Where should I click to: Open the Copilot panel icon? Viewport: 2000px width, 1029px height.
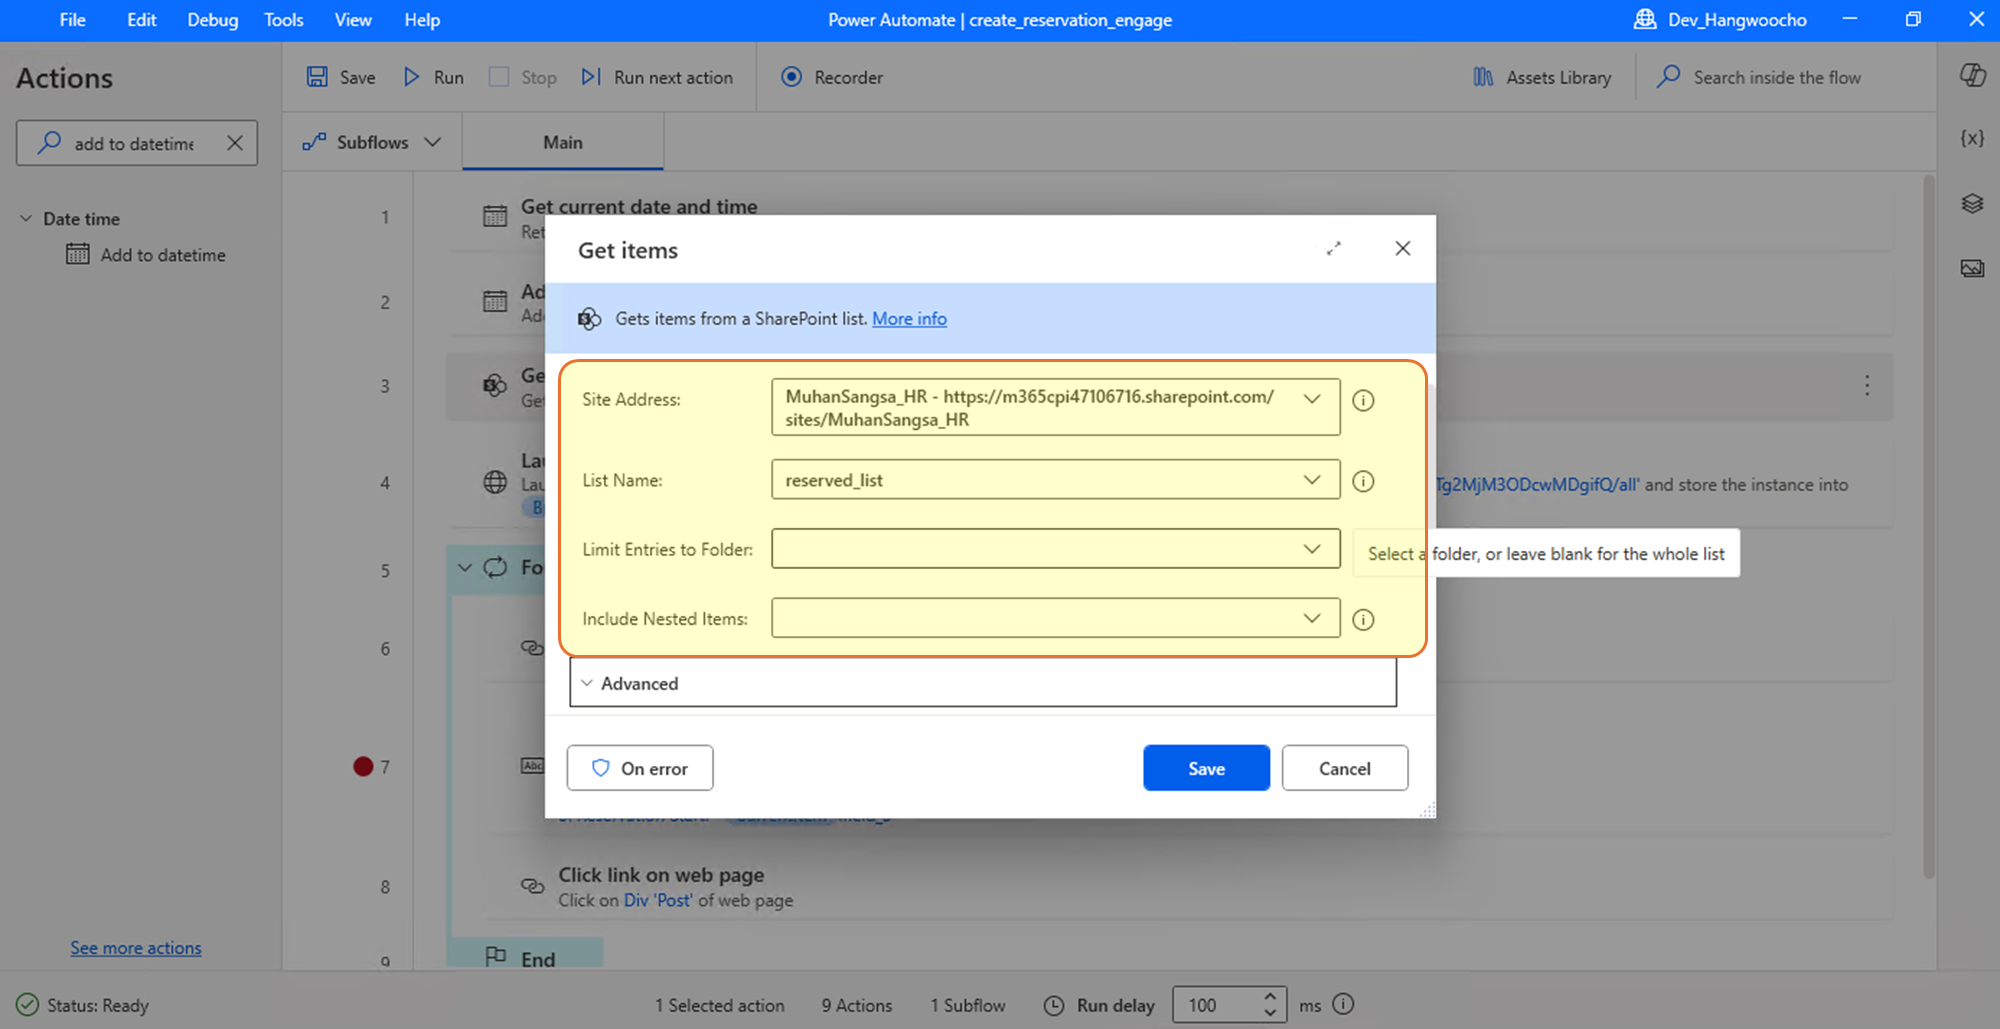[x=1972, y=76]
